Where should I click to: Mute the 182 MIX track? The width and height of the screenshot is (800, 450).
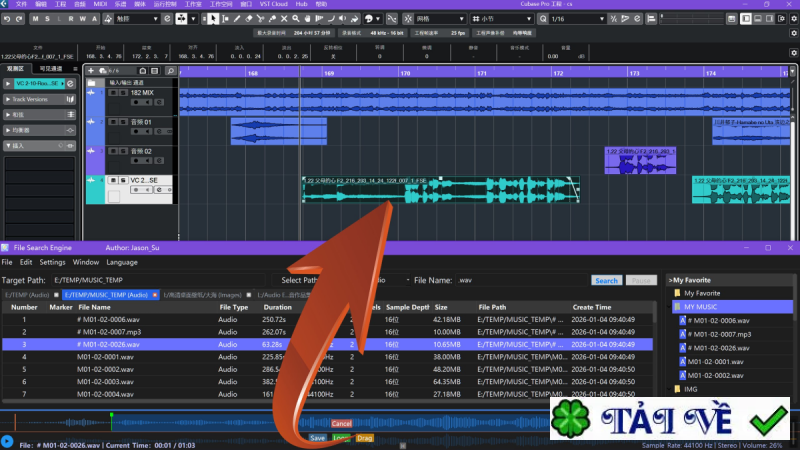pyautogui.click(x=112, y=93)
